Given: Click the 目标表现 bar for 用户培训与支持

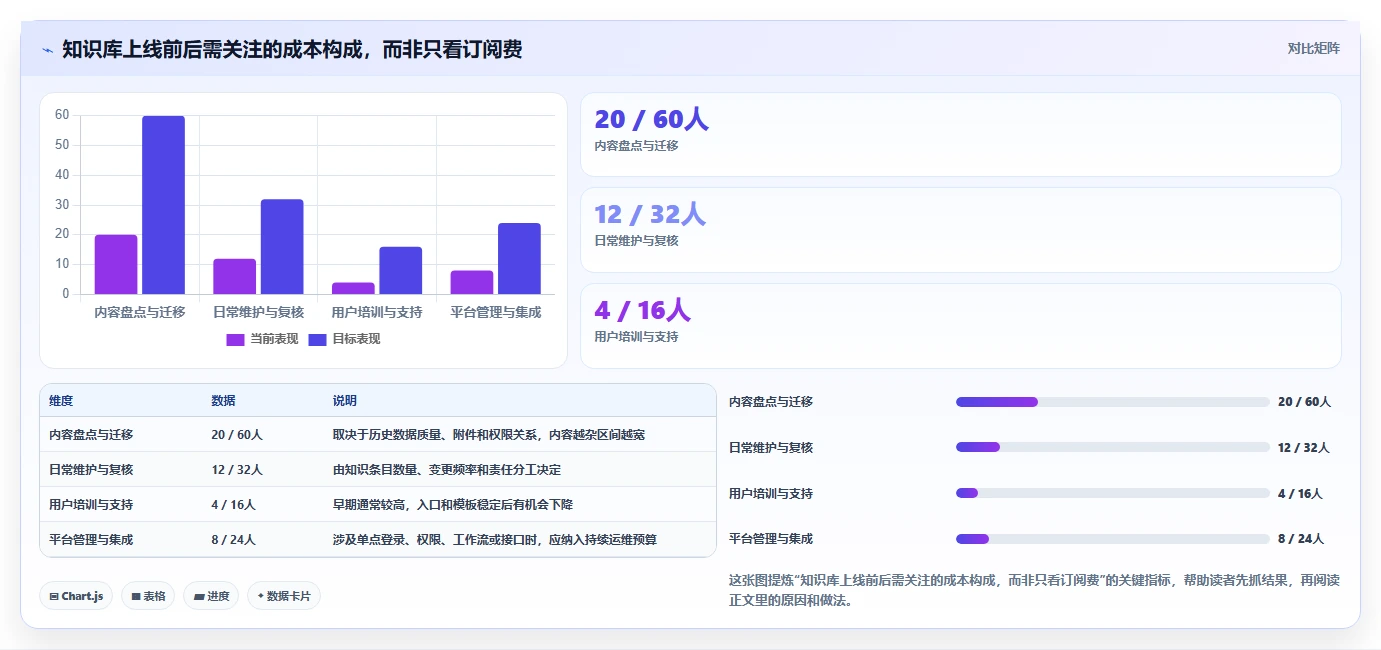Looking at the screenshot, I should (400, 270).
